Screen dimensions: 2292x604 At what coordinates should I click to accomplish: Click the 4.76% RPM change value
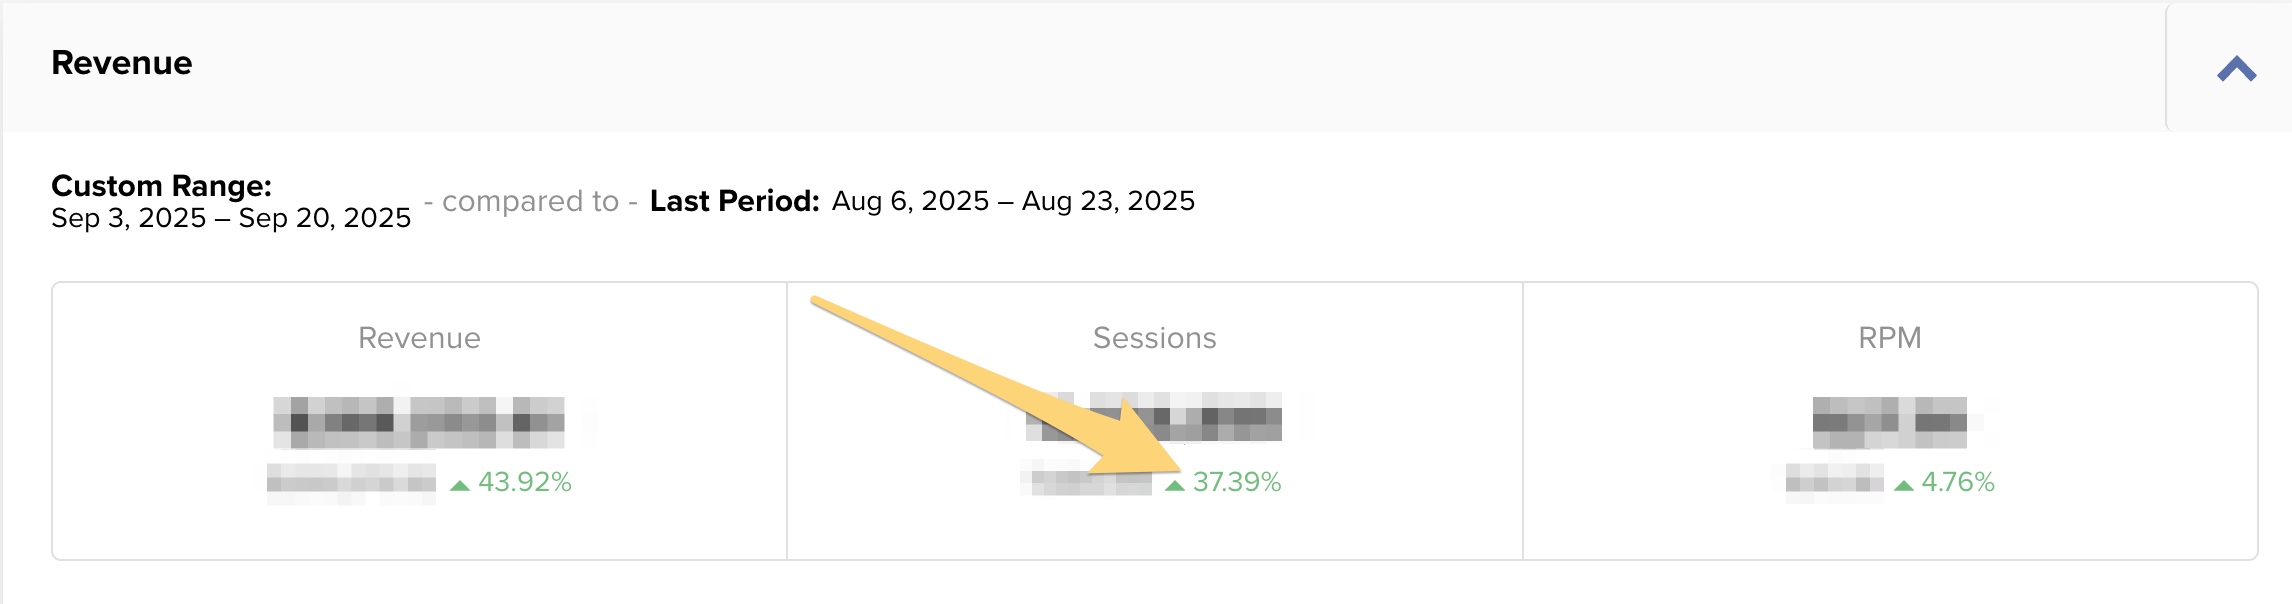point(1958,482)
